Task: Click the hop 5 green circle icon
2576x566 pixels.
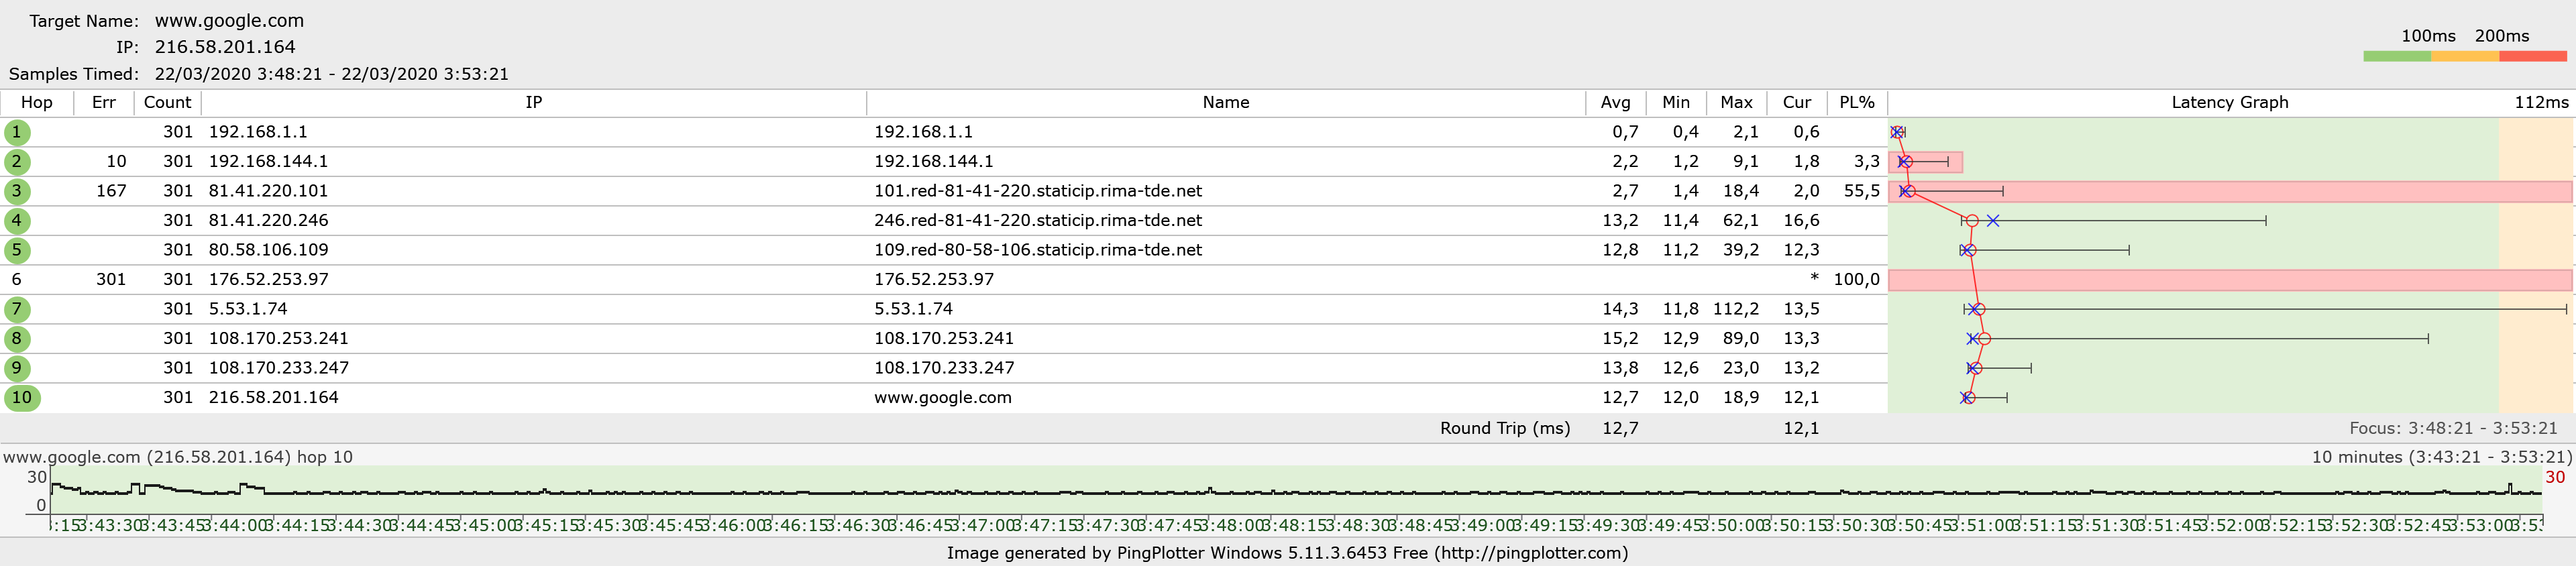Action: click(17, 250)
